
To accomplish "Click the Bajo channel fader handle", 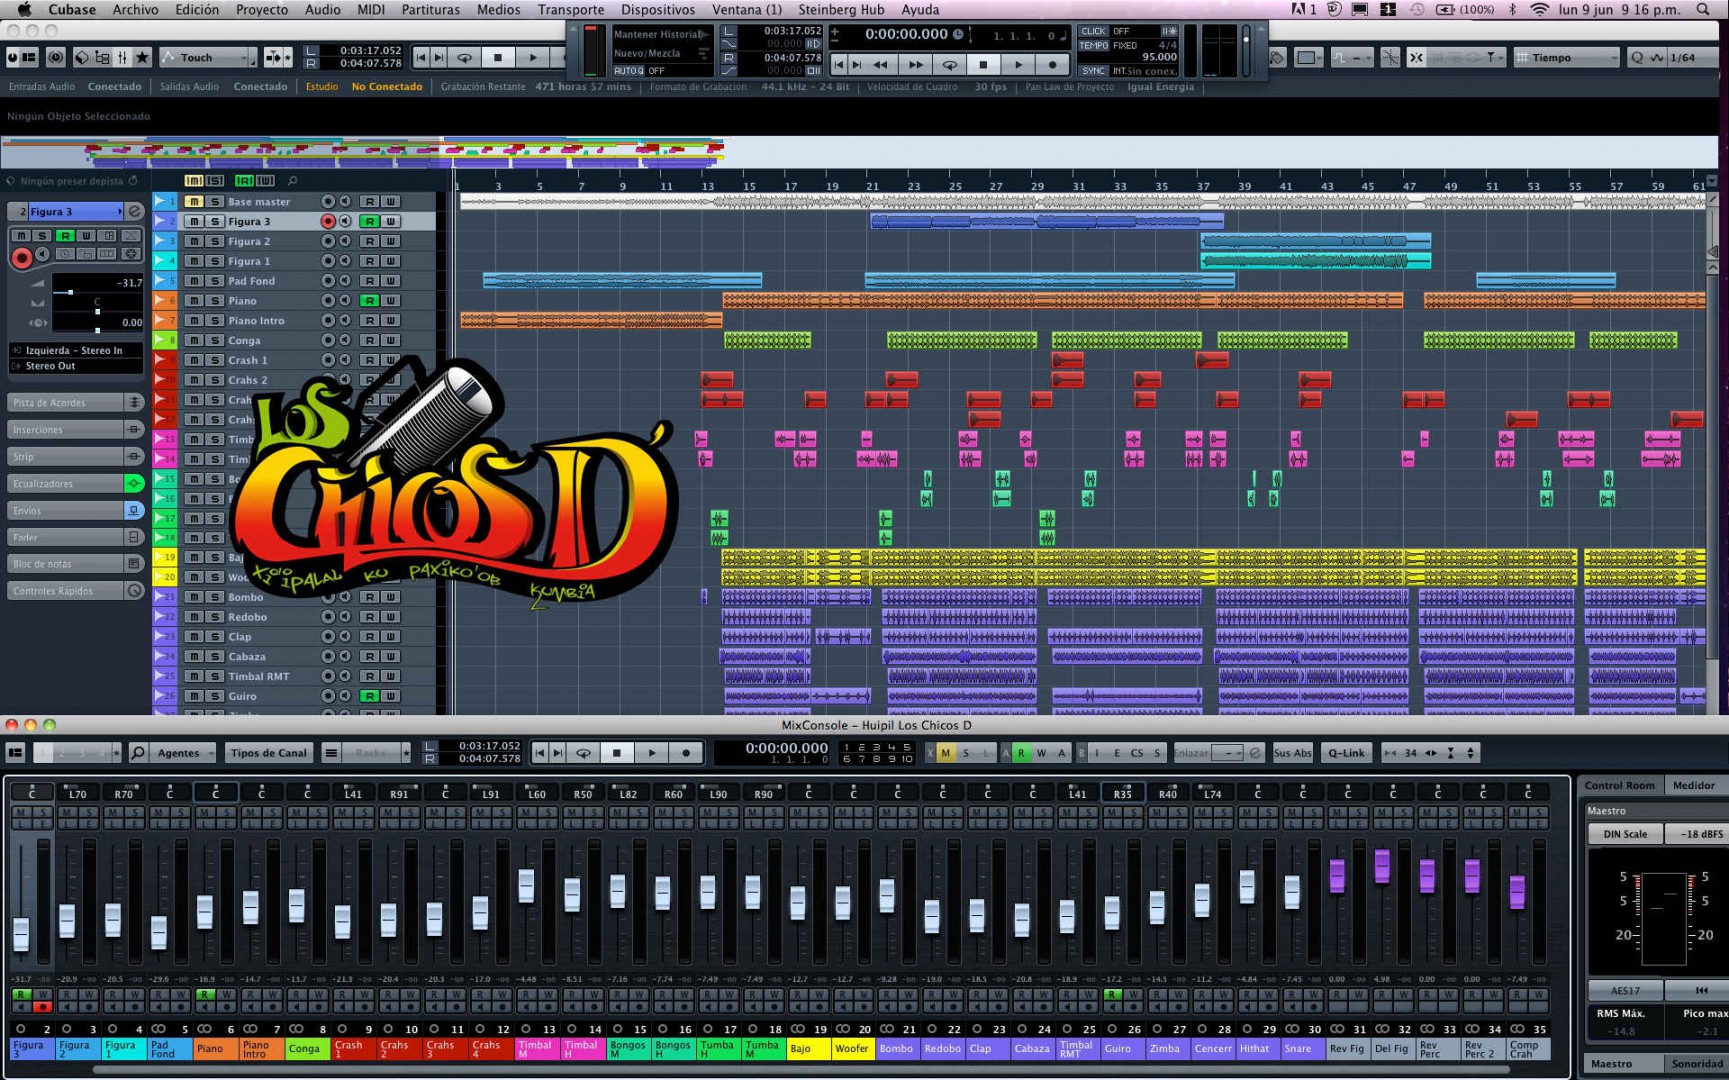I will [x=797, y=901].
